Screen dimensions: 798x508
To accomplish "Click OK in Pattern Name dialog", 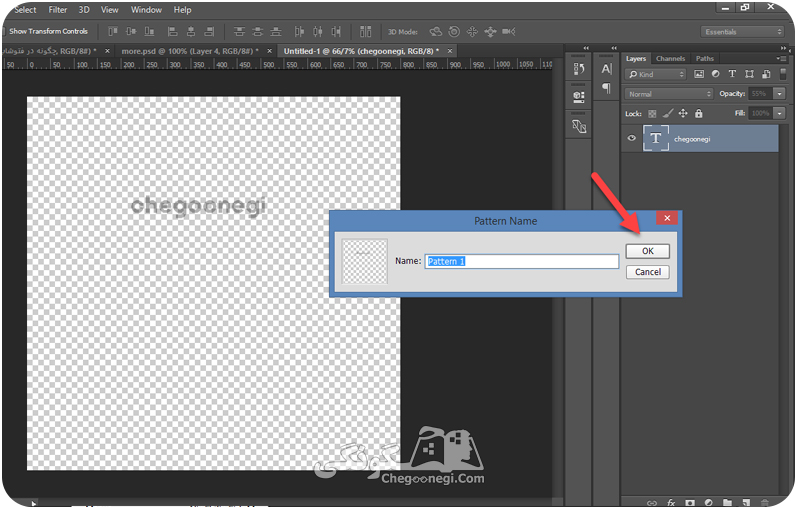I will point(647,251).
